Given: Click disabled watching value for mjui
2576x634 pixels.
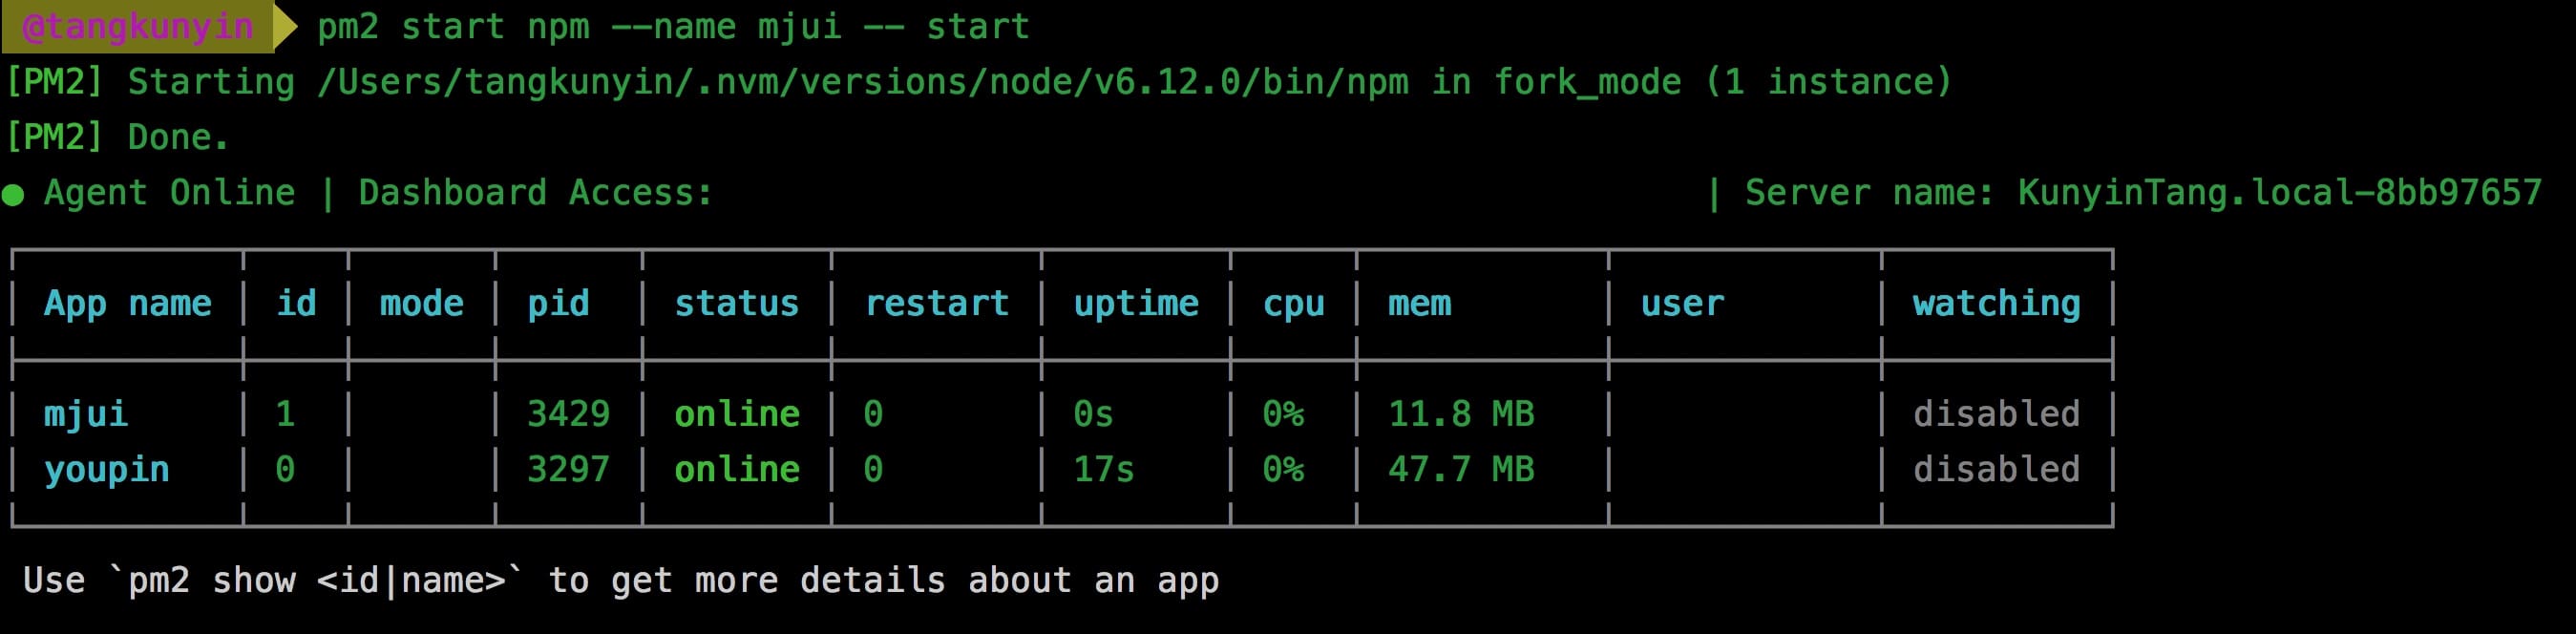Looking at the screenshot, I should click(x=1995, y=414).
